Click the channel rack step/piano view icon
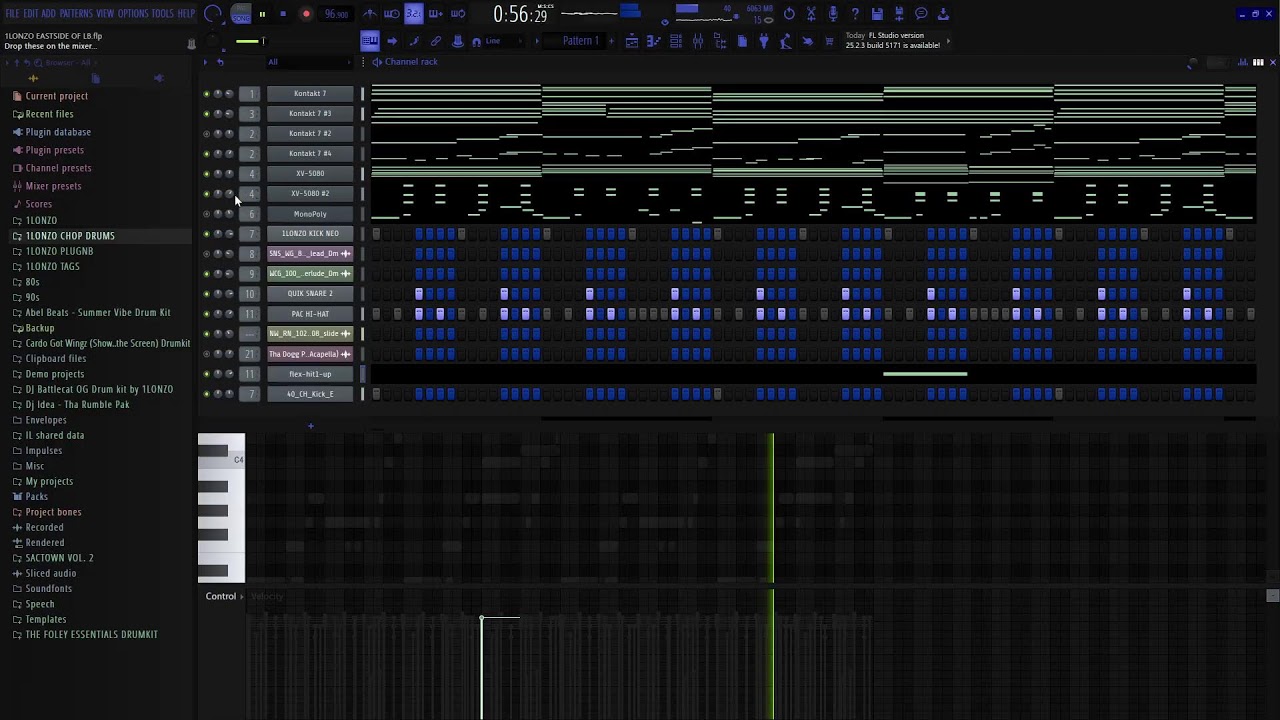1280x720 pixels. click(1256, 62)
